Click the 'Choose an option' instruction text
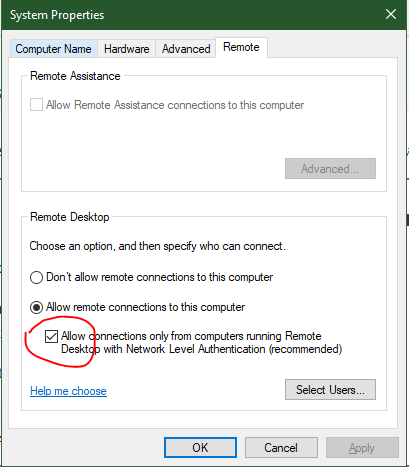This screenshot has height=467, width=409. (x=157, y=246)
